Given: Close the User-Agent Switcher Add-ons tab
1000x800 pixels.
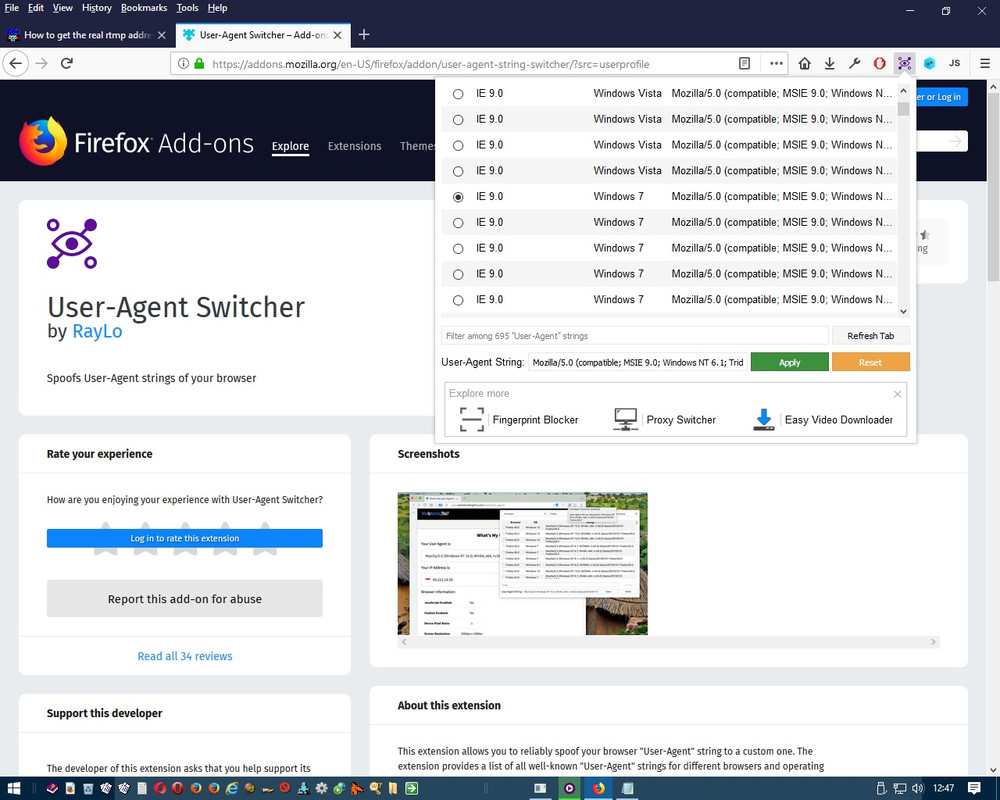Looking at the screenshot, I should 337,35.
